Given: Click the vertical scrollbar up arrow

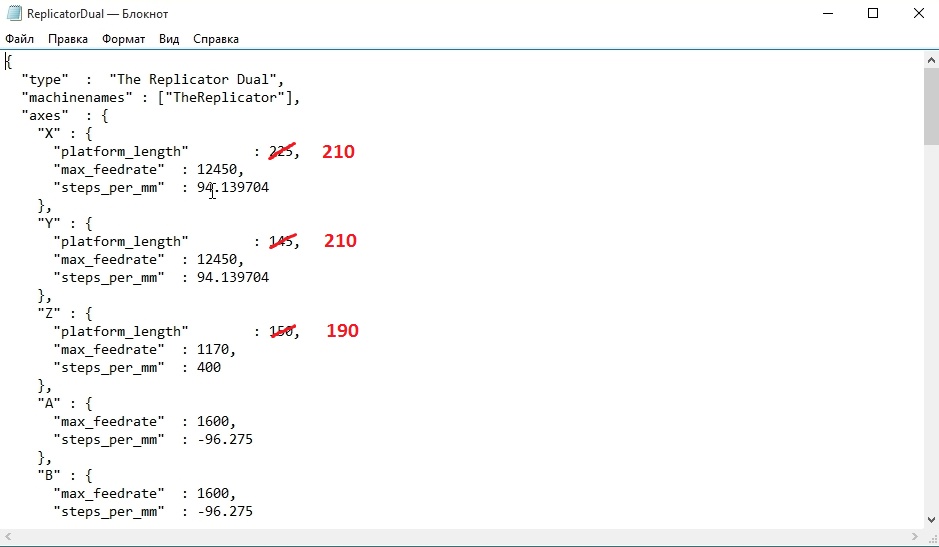Looking at the screenshot, I should (x=931, y=60).
